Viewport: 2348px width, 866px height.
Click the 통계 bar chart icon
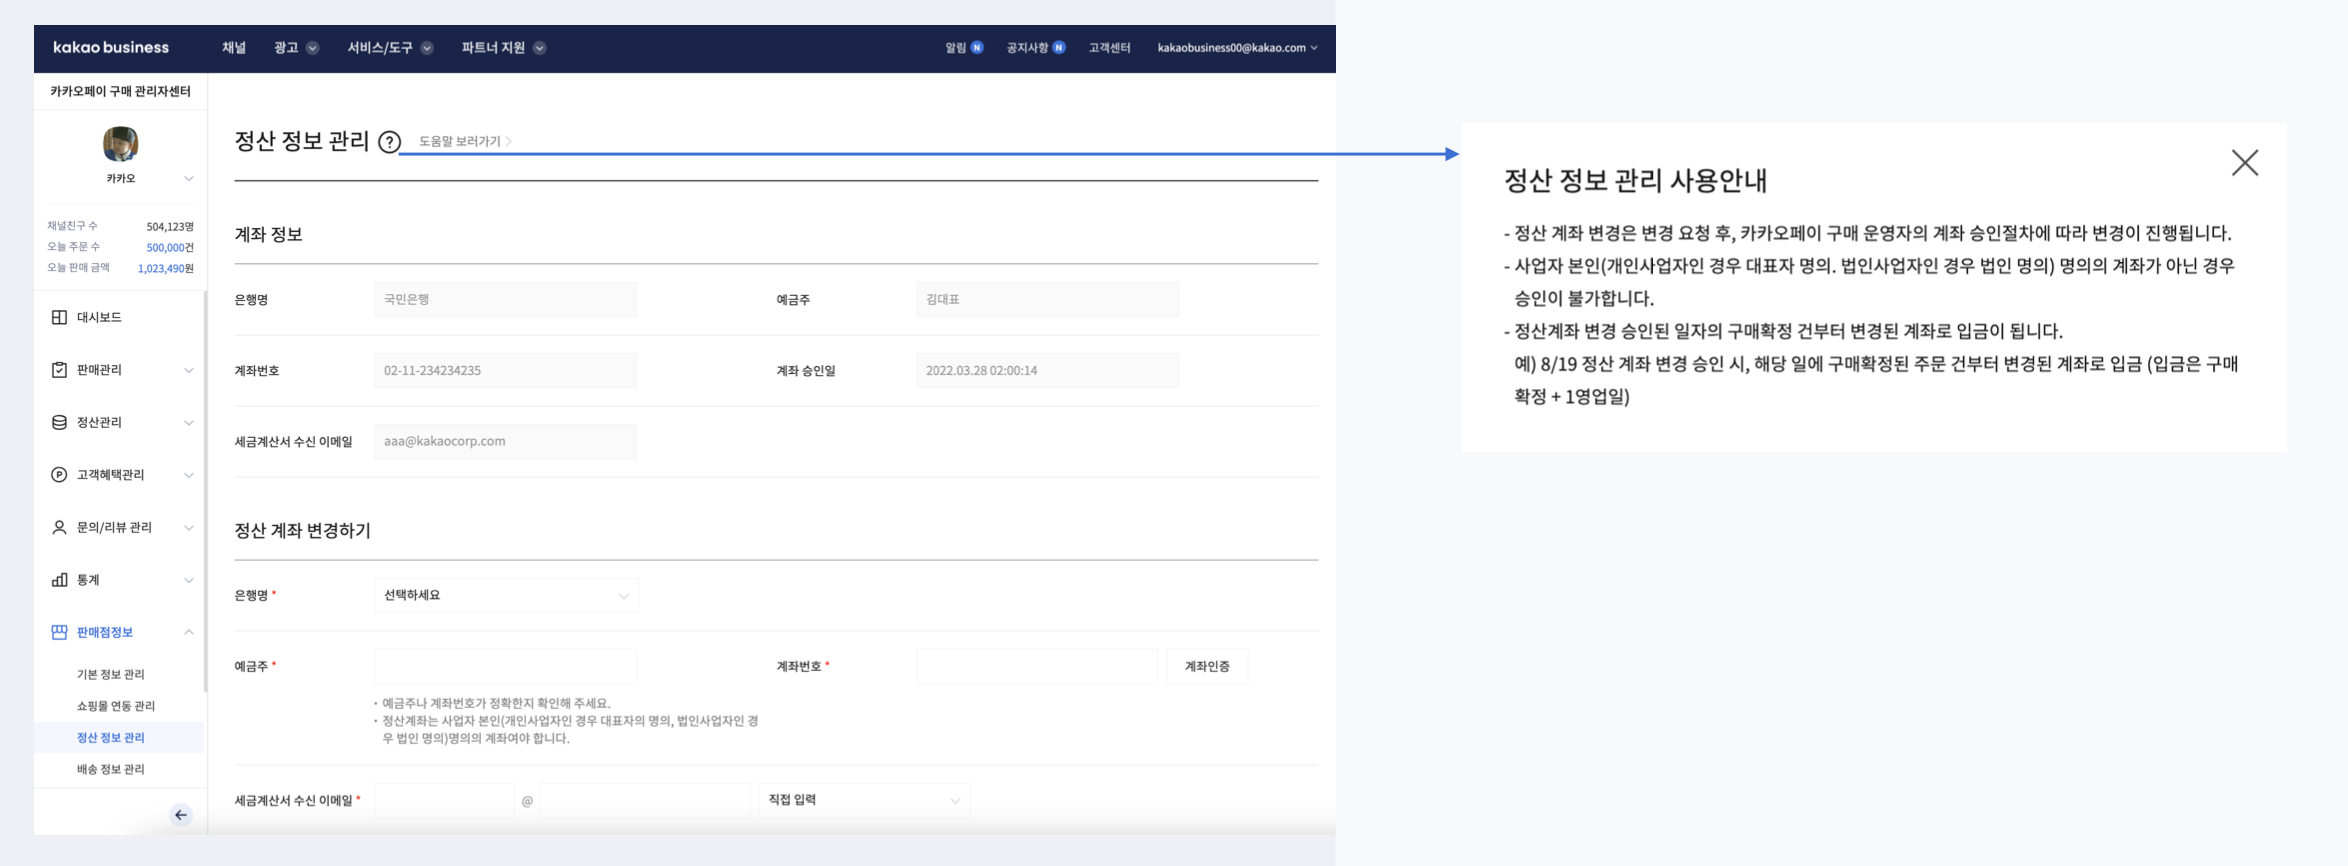59,580
